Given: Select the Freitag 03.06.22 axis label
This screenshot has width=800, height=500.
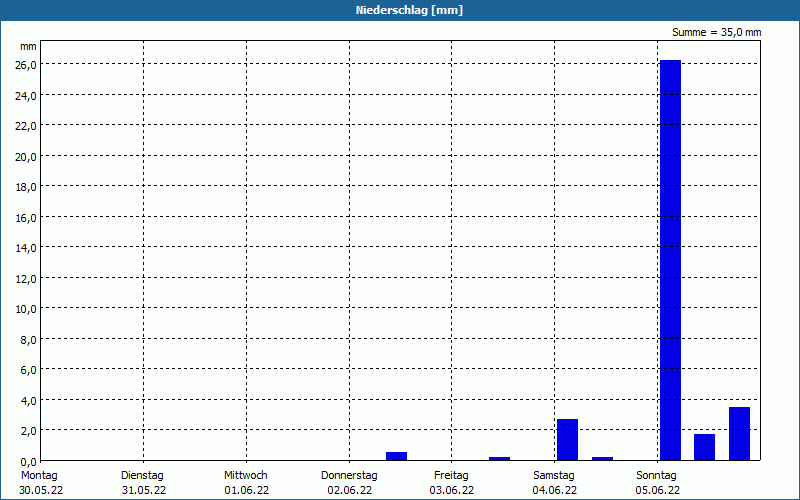Looking at the screenshot, I should click(x=452, y=483).
